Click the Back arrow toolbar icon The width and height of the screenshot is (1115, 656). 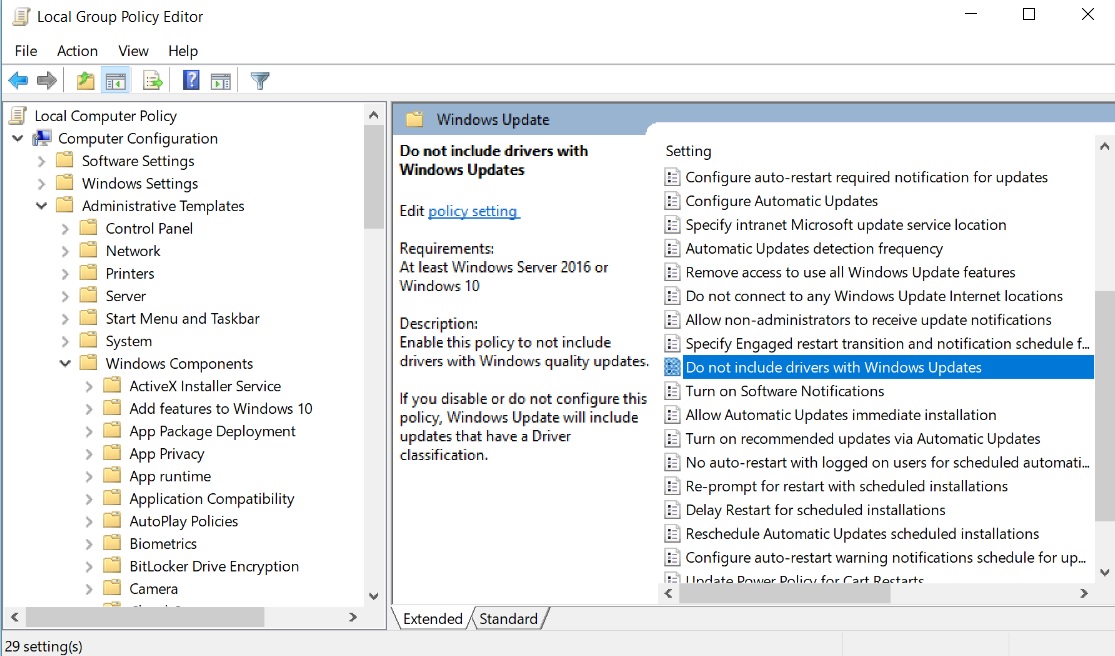[x=18, y=81]
